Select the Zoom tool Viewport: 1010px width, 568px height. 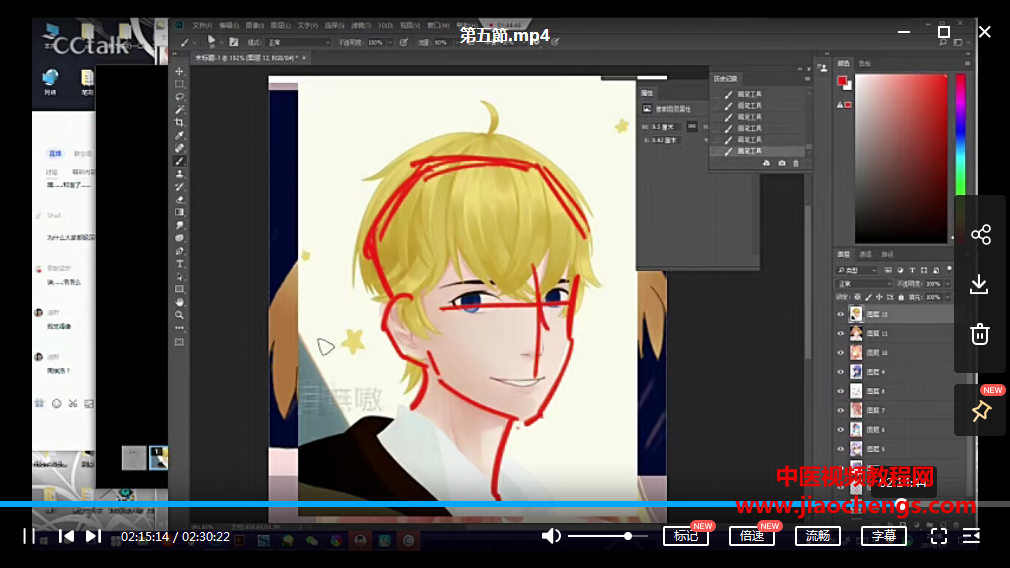[180, 315]
